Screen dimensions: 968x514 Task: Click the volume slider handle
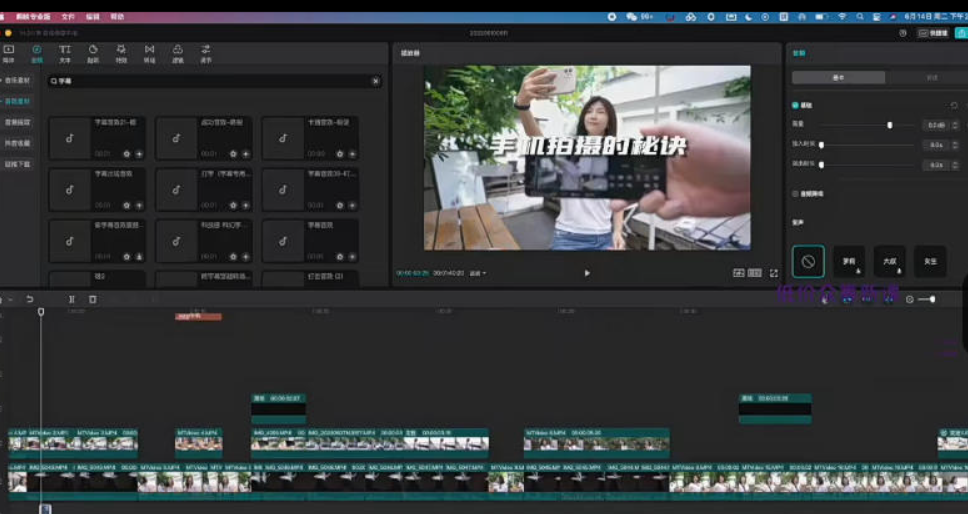coord(889,125)
